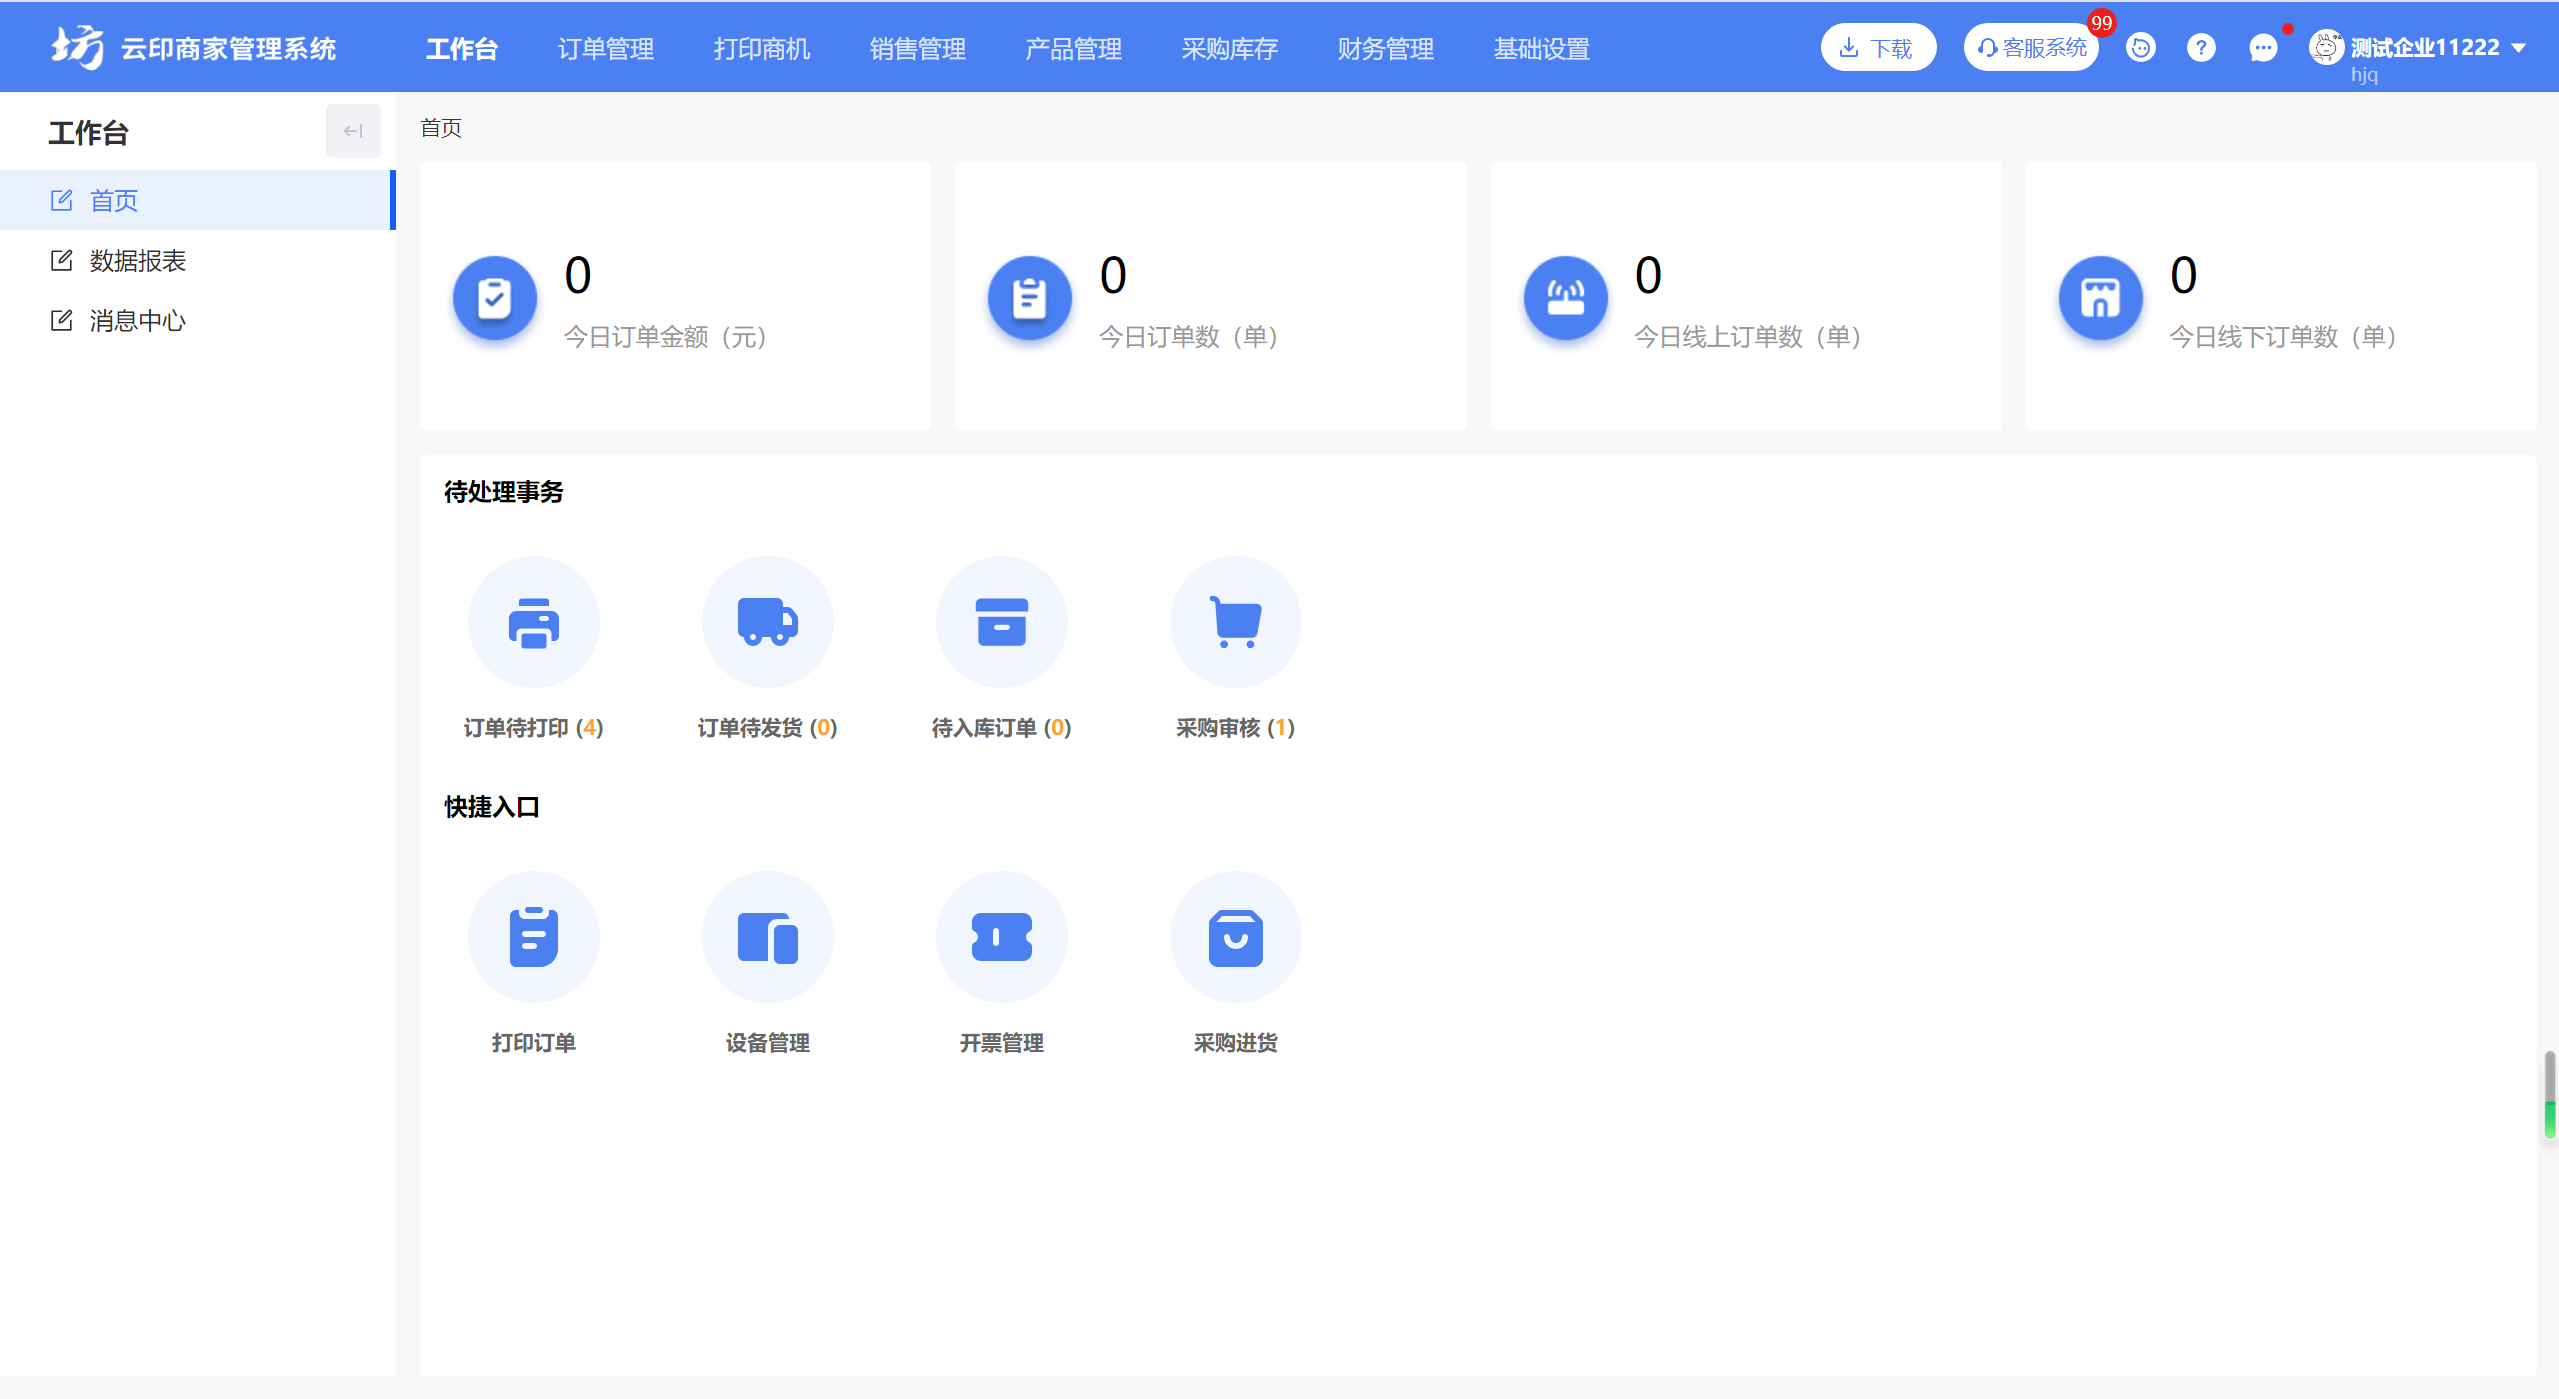Select 首页 in the sidebar
Screen dimensions: 2559x1399
tap(198, 200)
